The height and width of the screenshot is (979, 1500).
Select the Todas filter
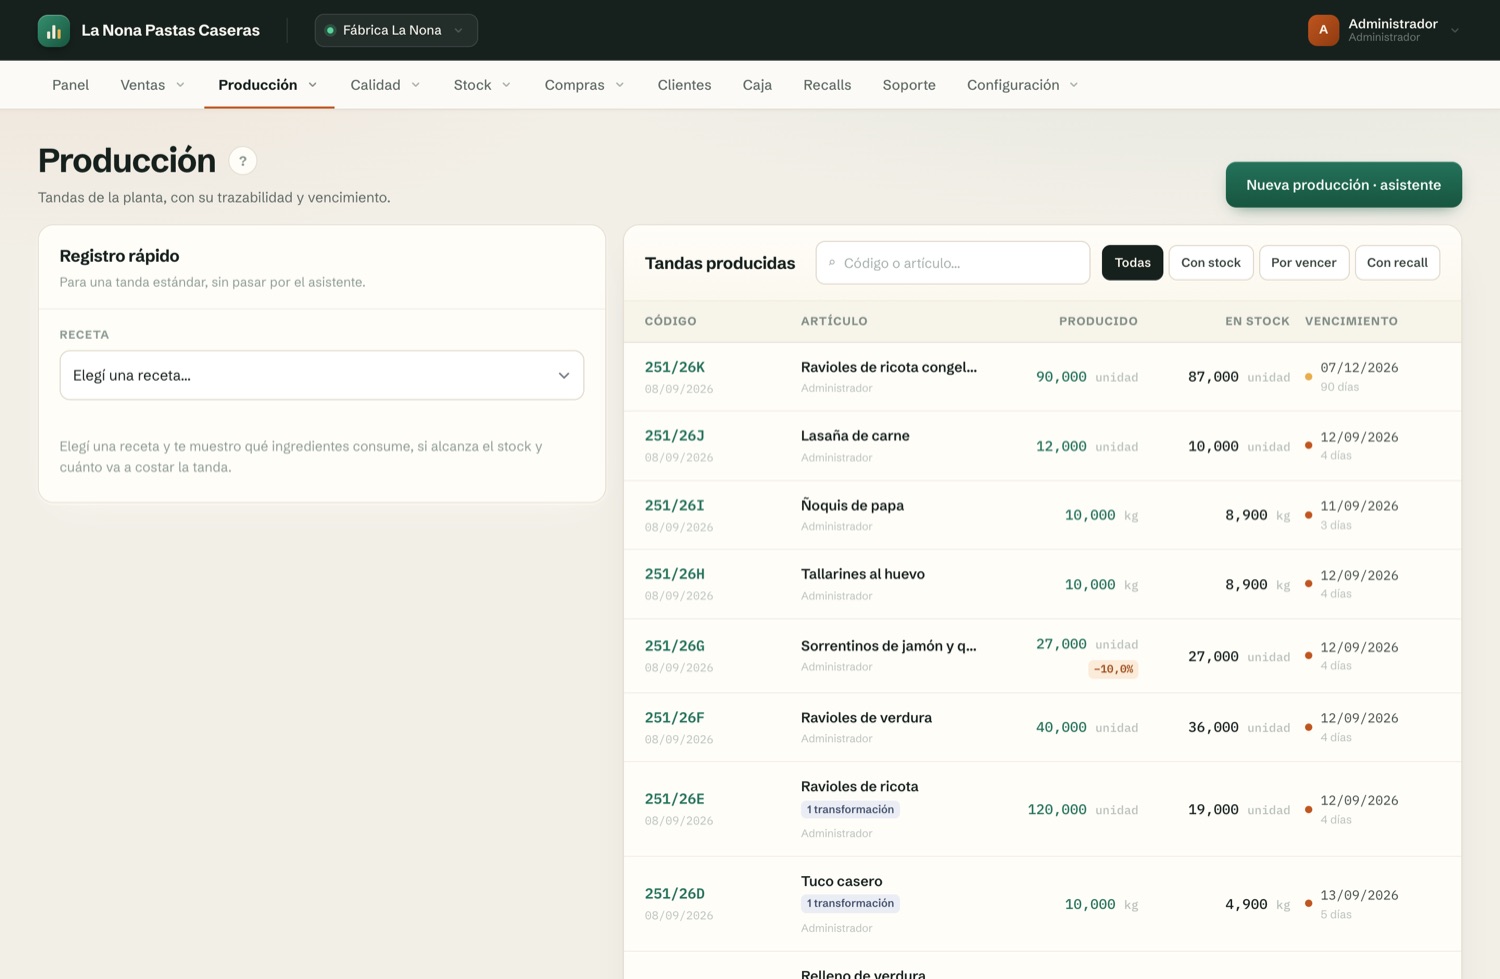coord(1132,262)
